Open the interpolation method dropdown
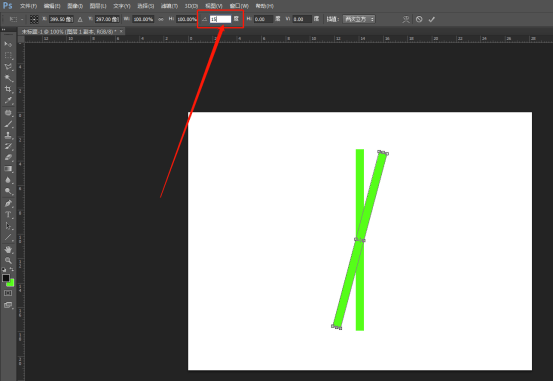554x381 pixels. coord(359,19)
